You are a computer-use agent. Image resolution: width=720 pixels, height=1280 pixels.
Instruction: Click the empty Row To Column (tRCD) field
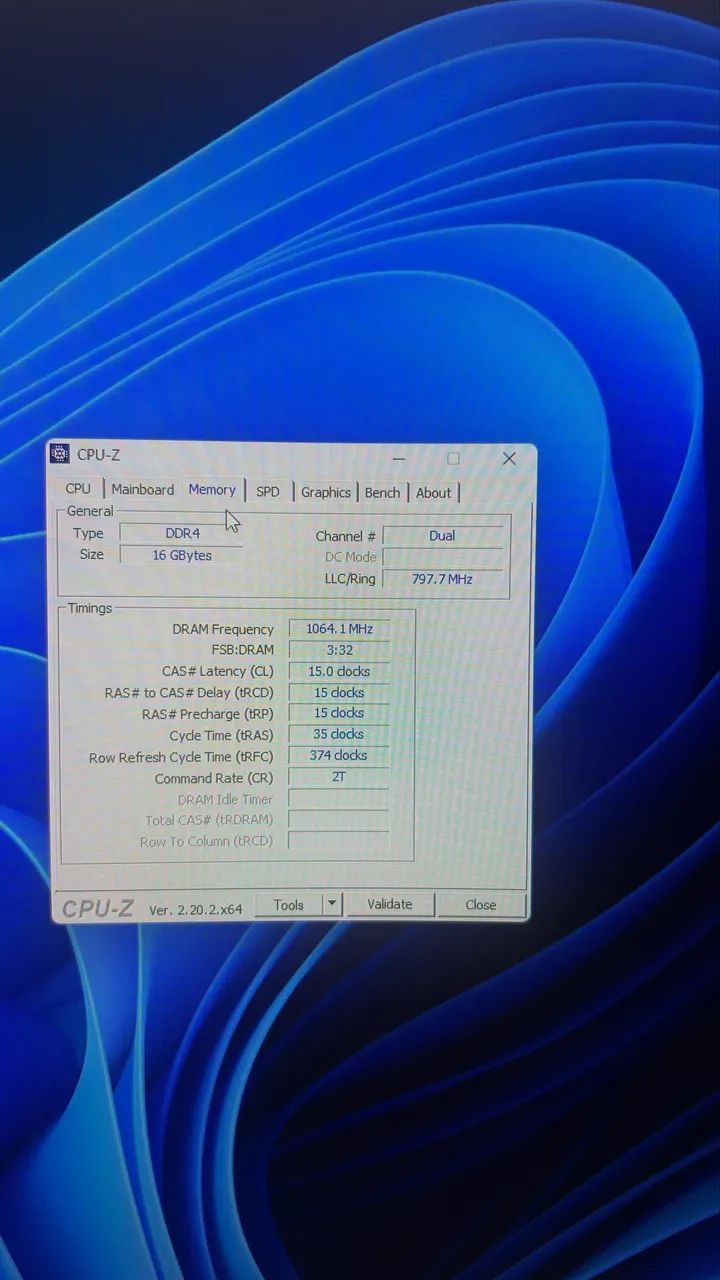coord(339,840)
